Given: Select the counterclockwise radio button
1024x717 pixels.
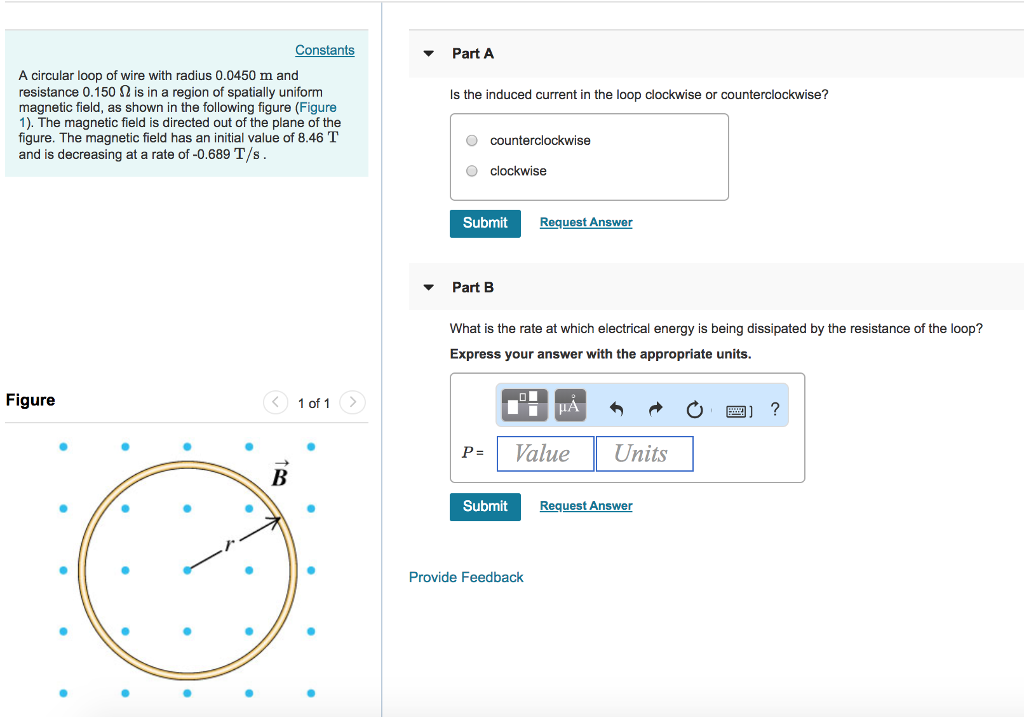Looking at the screenshot, I should pos(471,140).
